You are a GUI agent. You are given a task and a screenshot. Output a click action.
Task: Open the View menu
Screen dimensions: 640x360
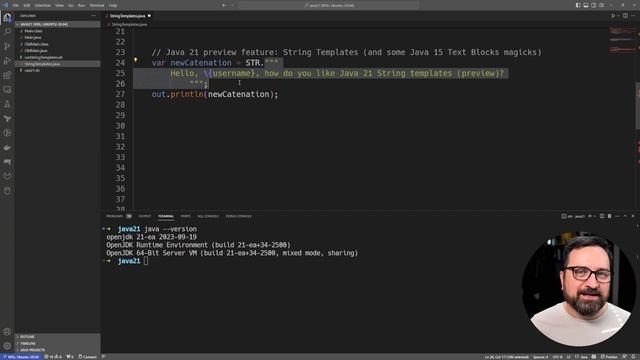coord(59,5)
